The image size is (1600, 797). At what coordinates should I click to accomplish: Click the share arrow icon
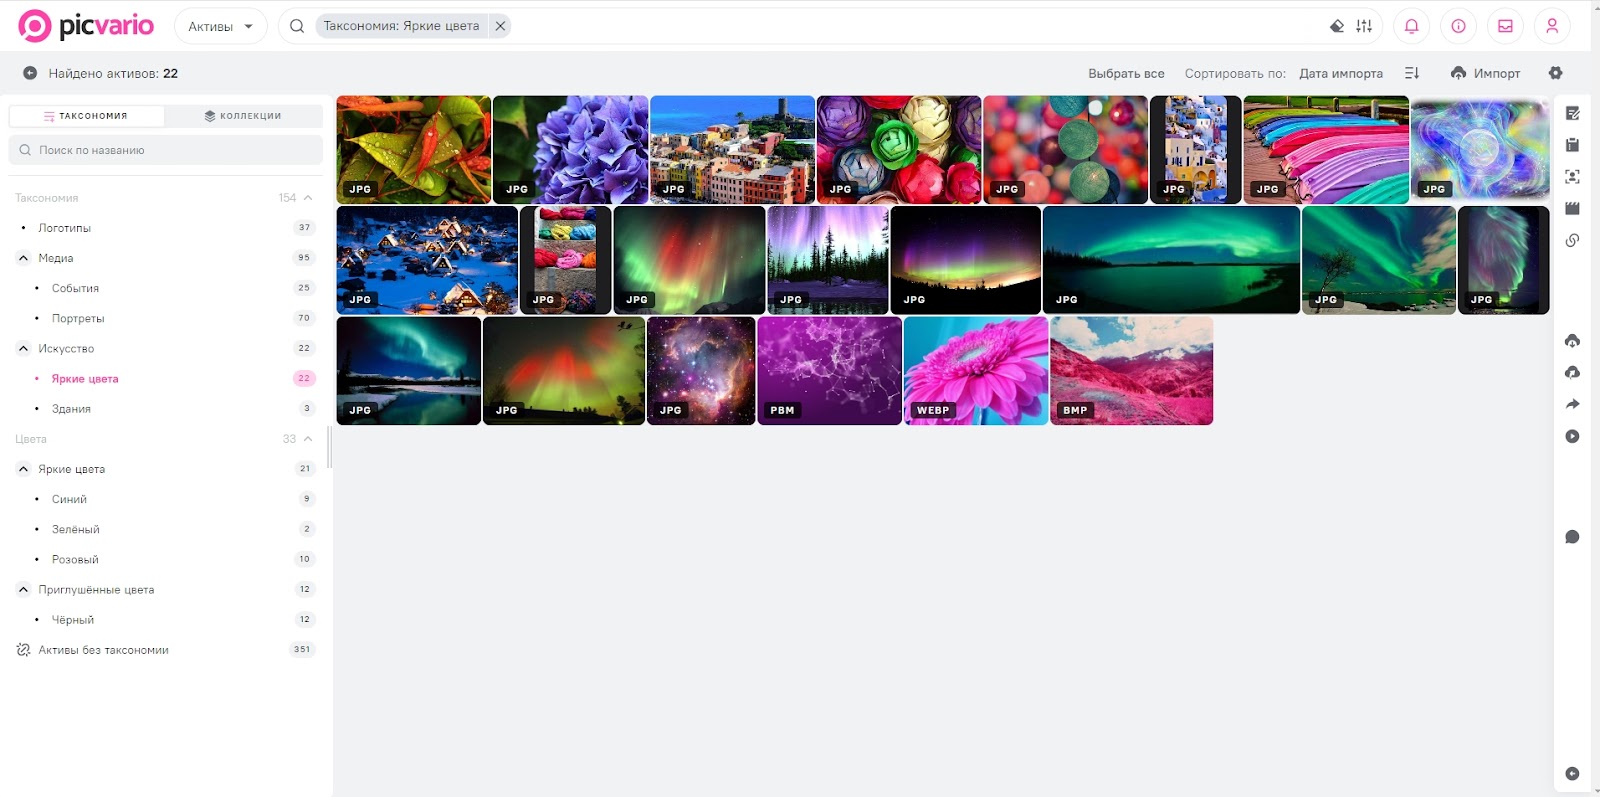click(1572, 404)
